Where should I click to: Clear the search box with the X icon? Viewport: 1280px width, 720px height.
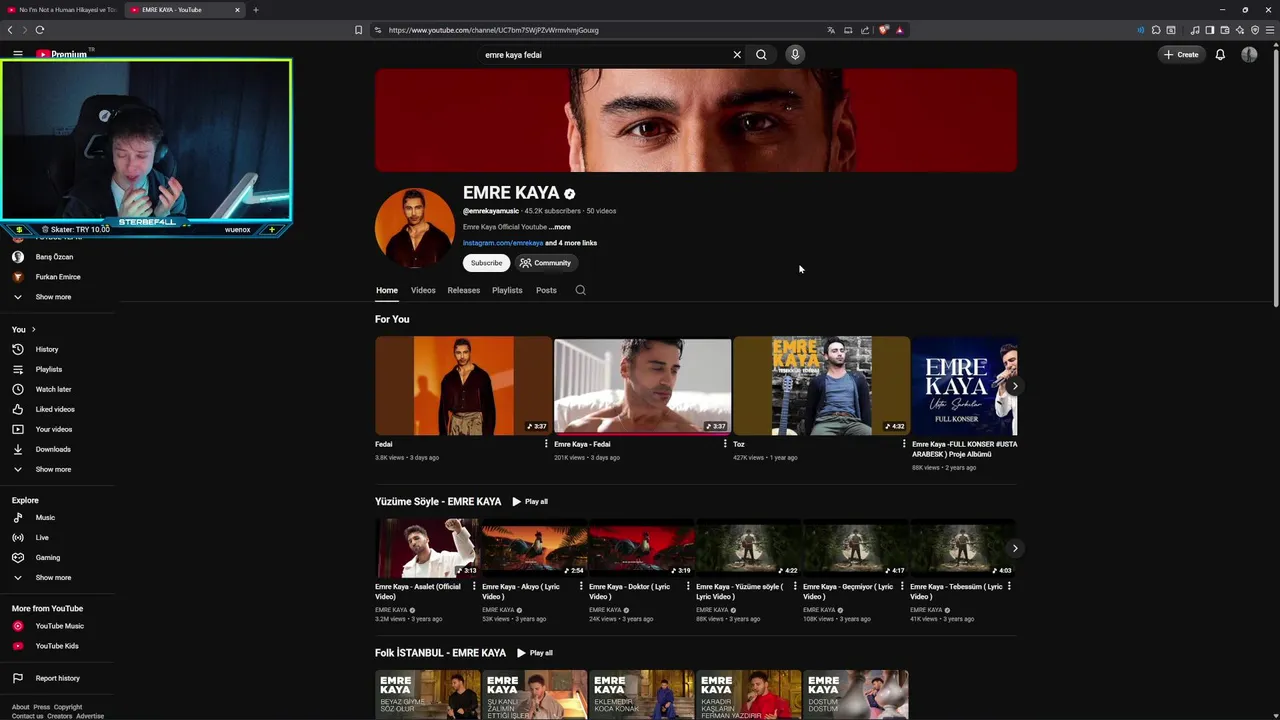click(x=737, y=55)
